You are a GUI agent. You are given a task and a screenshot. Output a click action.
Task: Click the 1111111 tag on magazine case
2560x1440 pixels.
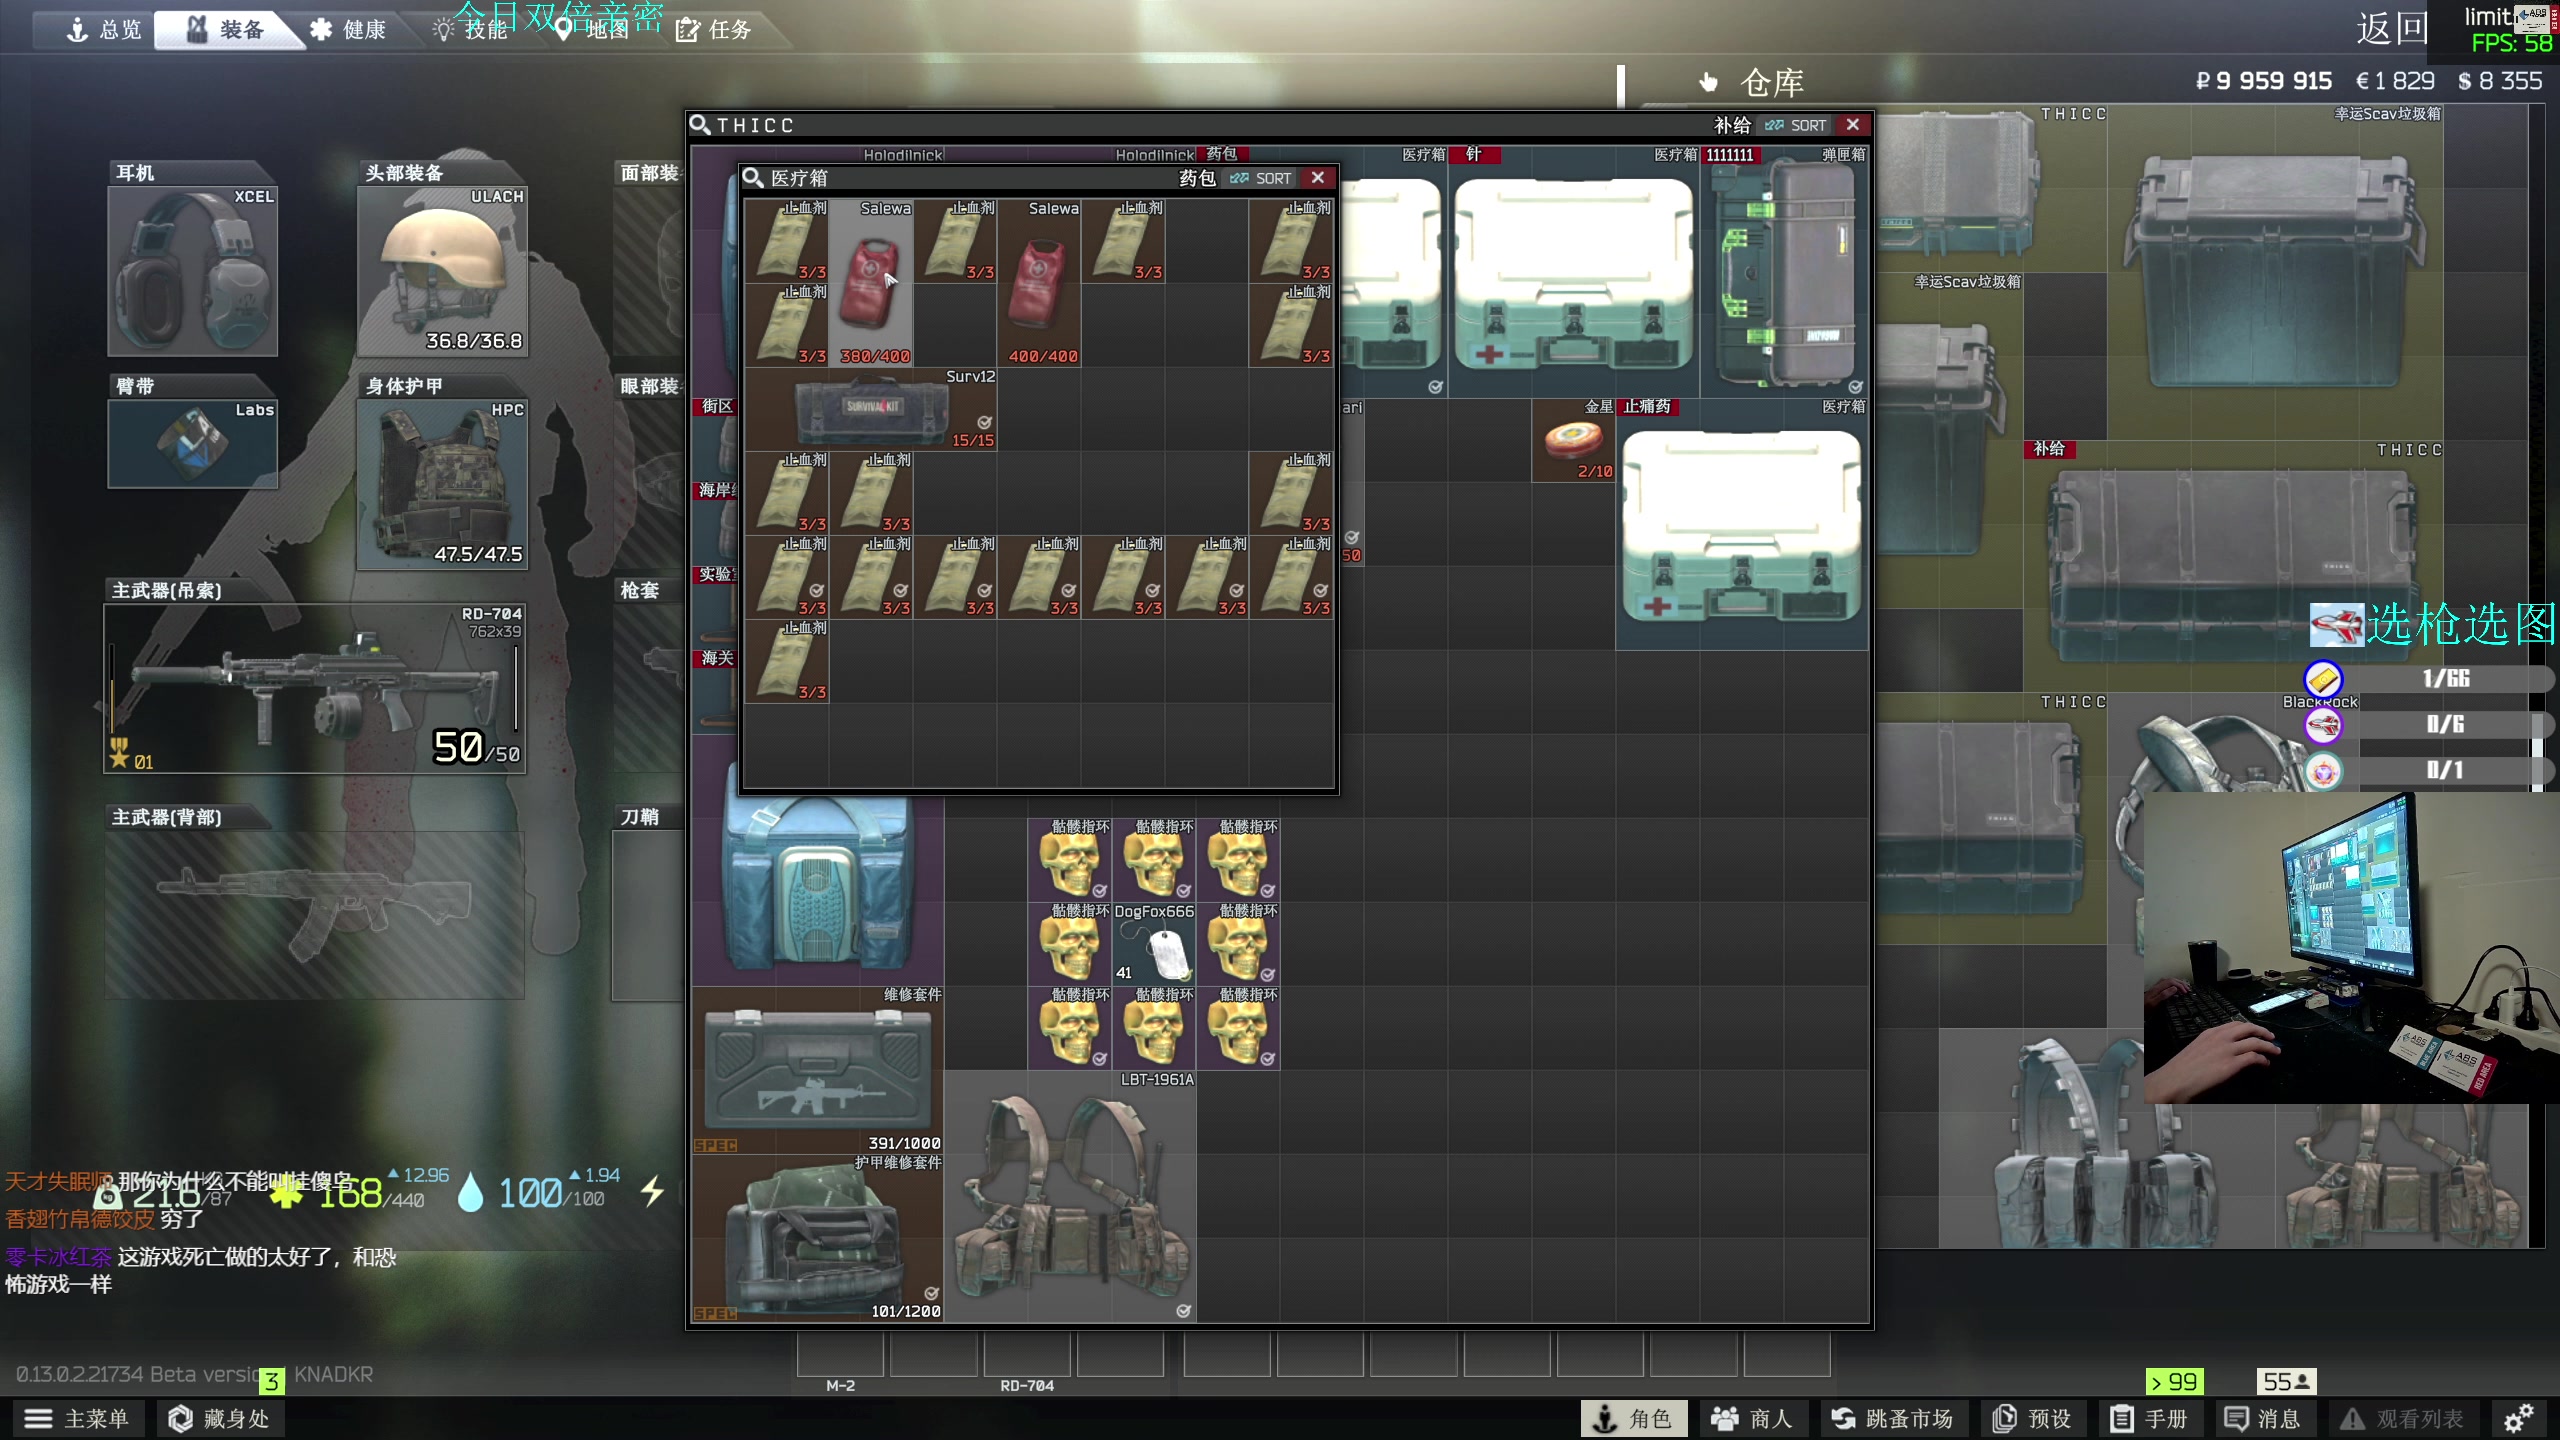coord(1730,155)
